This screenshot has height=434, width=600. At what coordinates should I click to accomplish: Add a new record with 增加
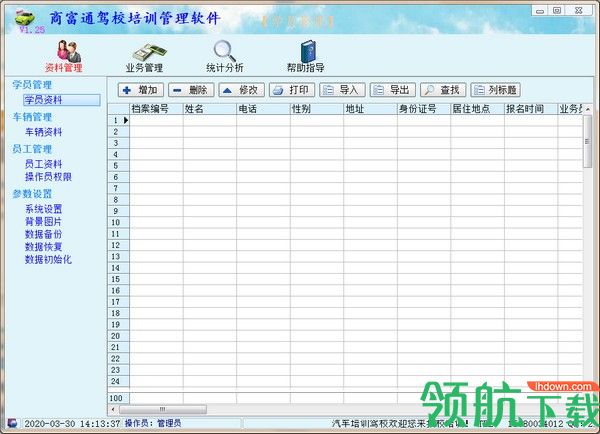click(141, 90)
